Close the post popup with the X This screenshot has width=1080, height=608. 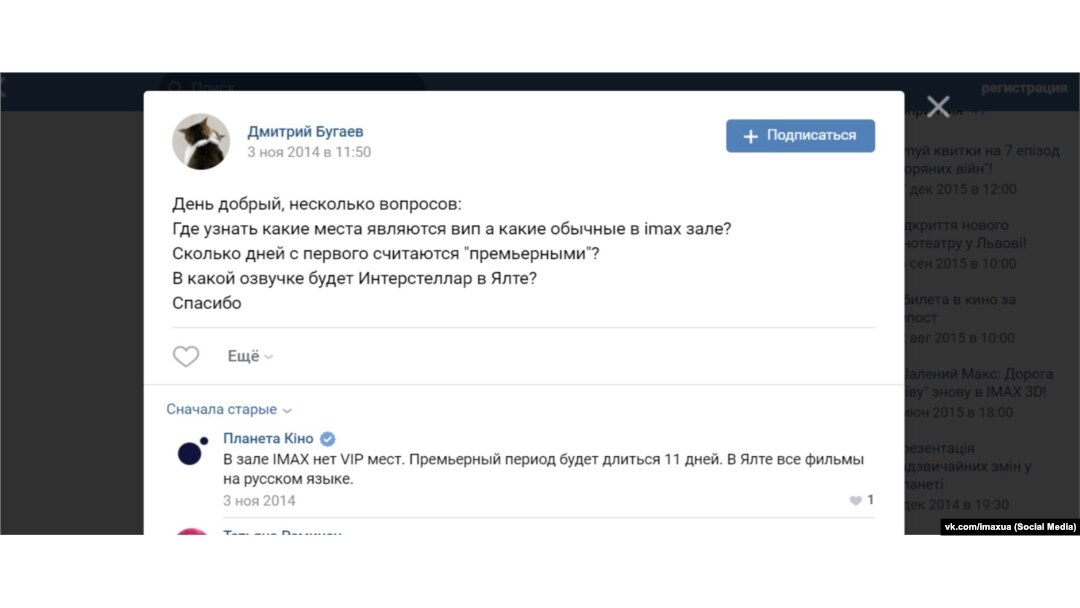tap(937, 107)
